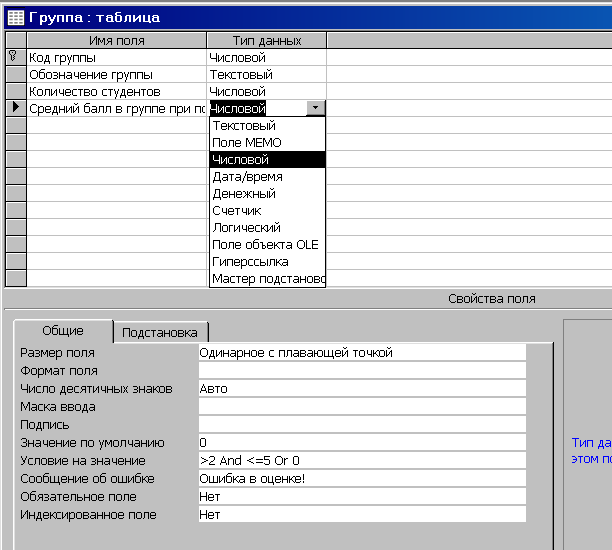This screenshot has height=550, width=612.
Task: Click the Сообщение об ошибке field
Action: [362, 479]
